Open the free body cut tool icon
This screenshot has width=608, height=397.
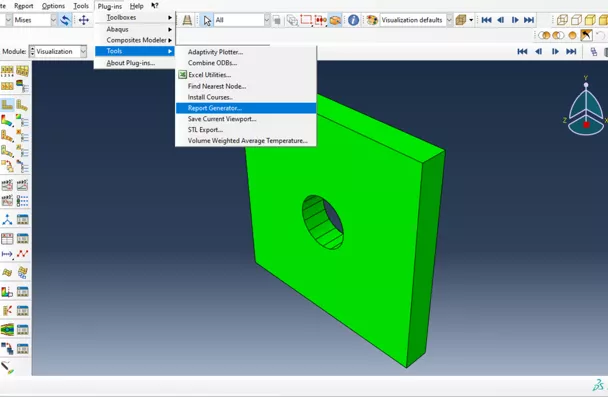point(7,311)
